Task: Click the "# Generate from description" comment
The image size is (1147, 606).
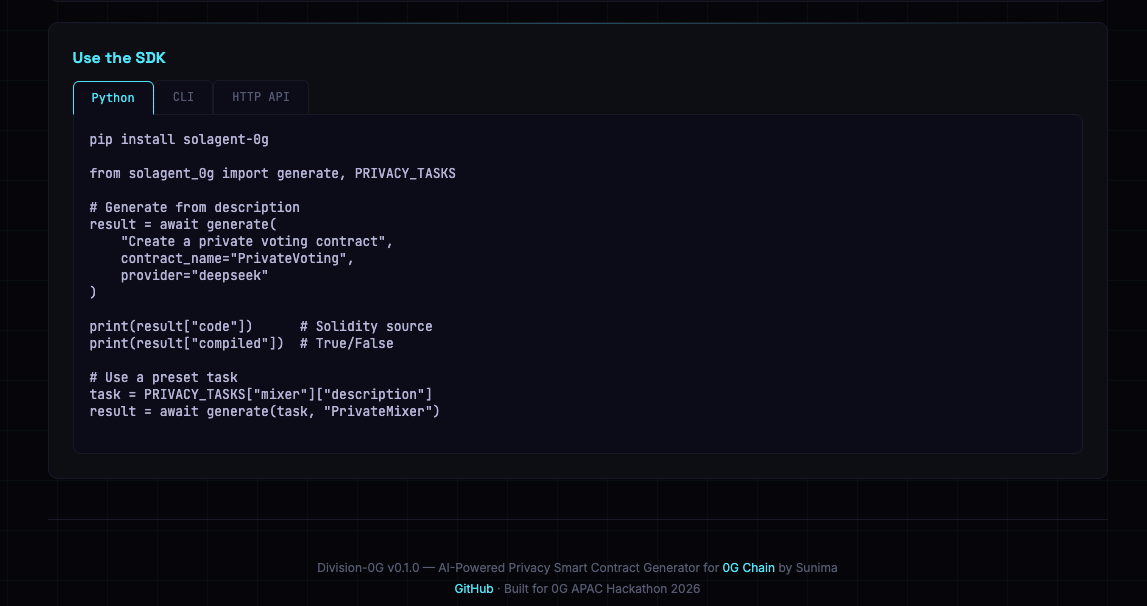Action: click(x=194, y=208)
